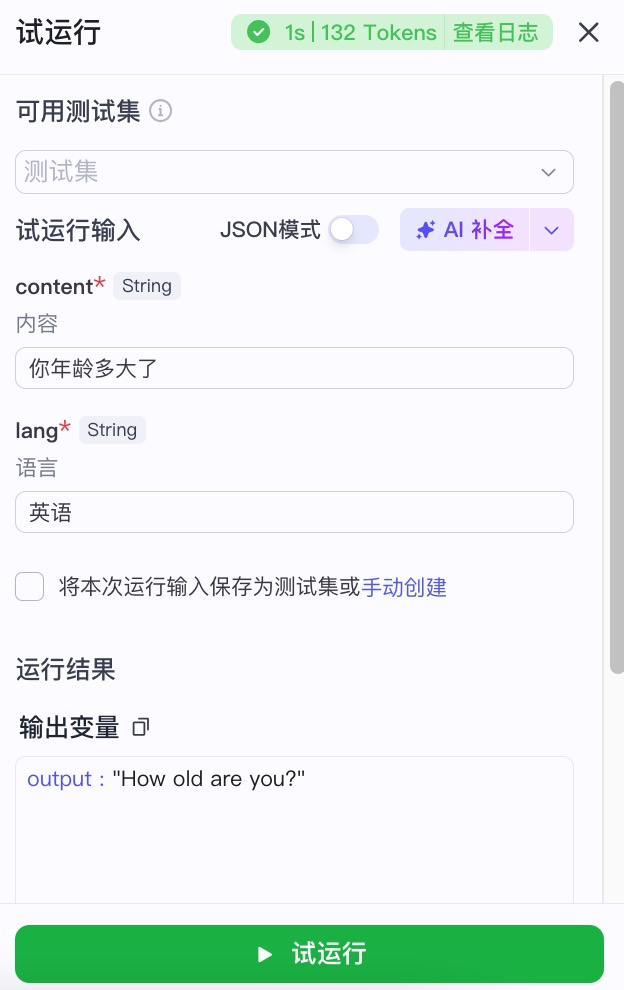
Task: Click the info icon next to 可用测试集
Action: [x=160, y=111]
